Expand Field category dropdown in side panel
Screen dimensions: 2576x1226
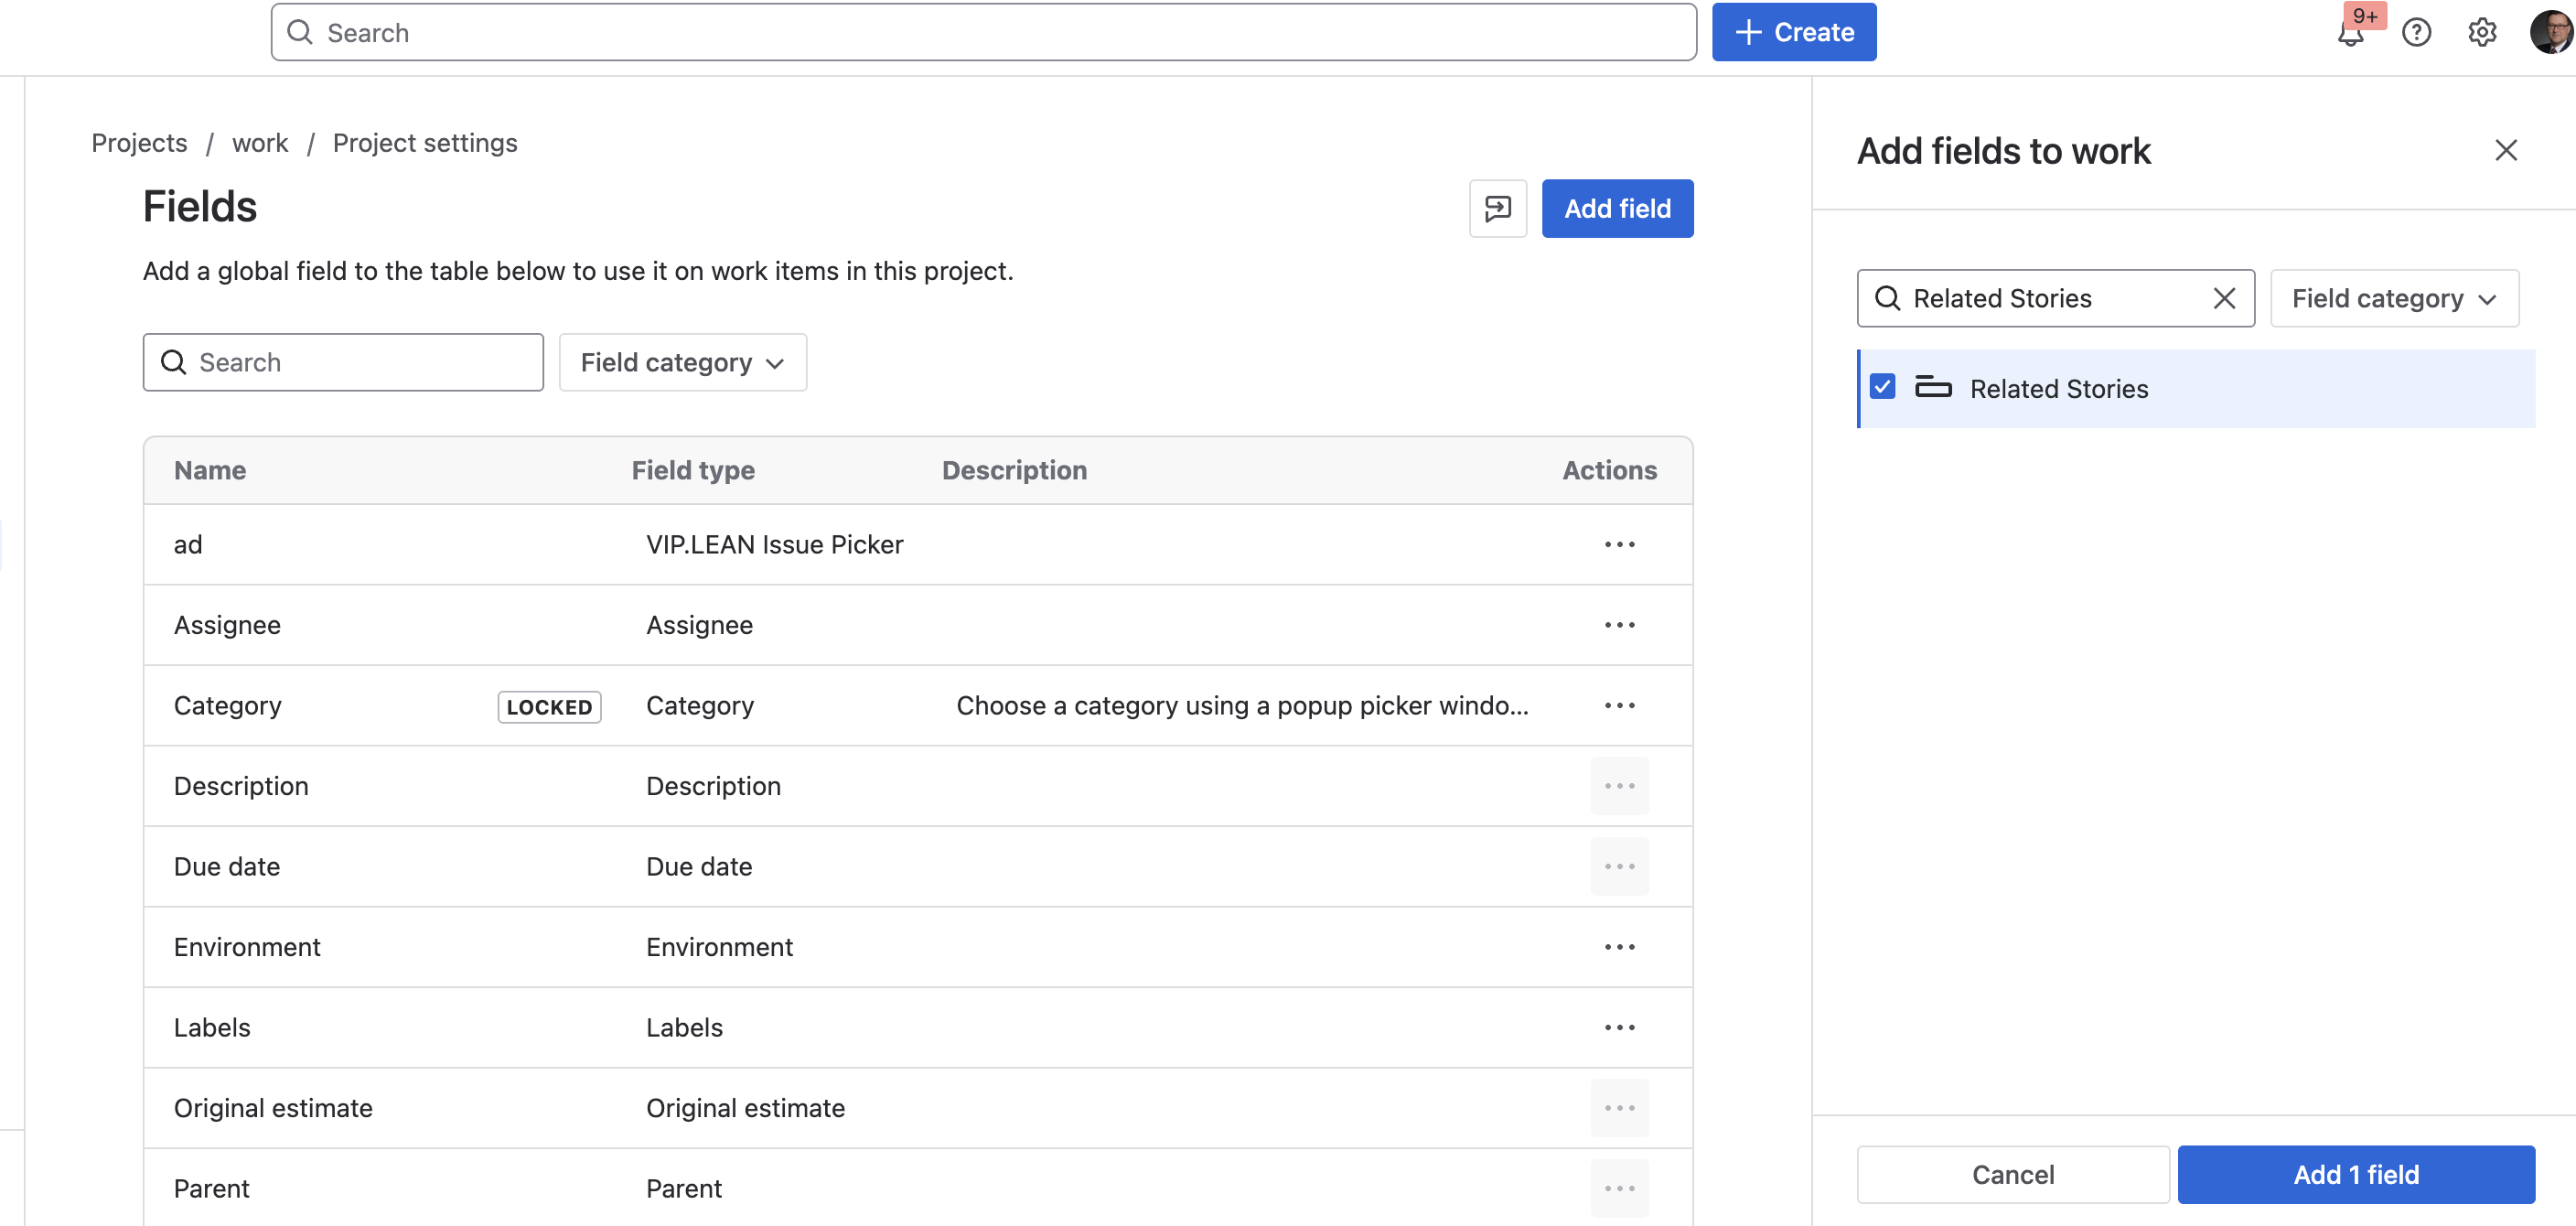click(2394, 298)
